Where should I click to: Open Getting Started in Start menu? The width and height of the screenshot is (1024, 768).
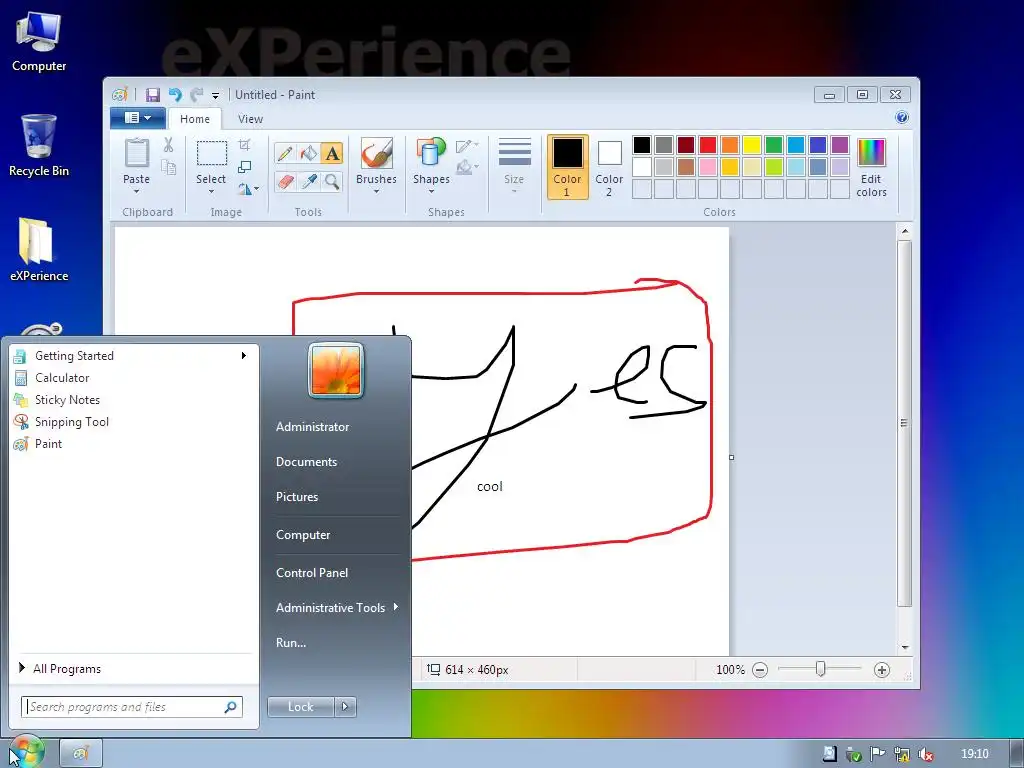[x=134, y=356]
